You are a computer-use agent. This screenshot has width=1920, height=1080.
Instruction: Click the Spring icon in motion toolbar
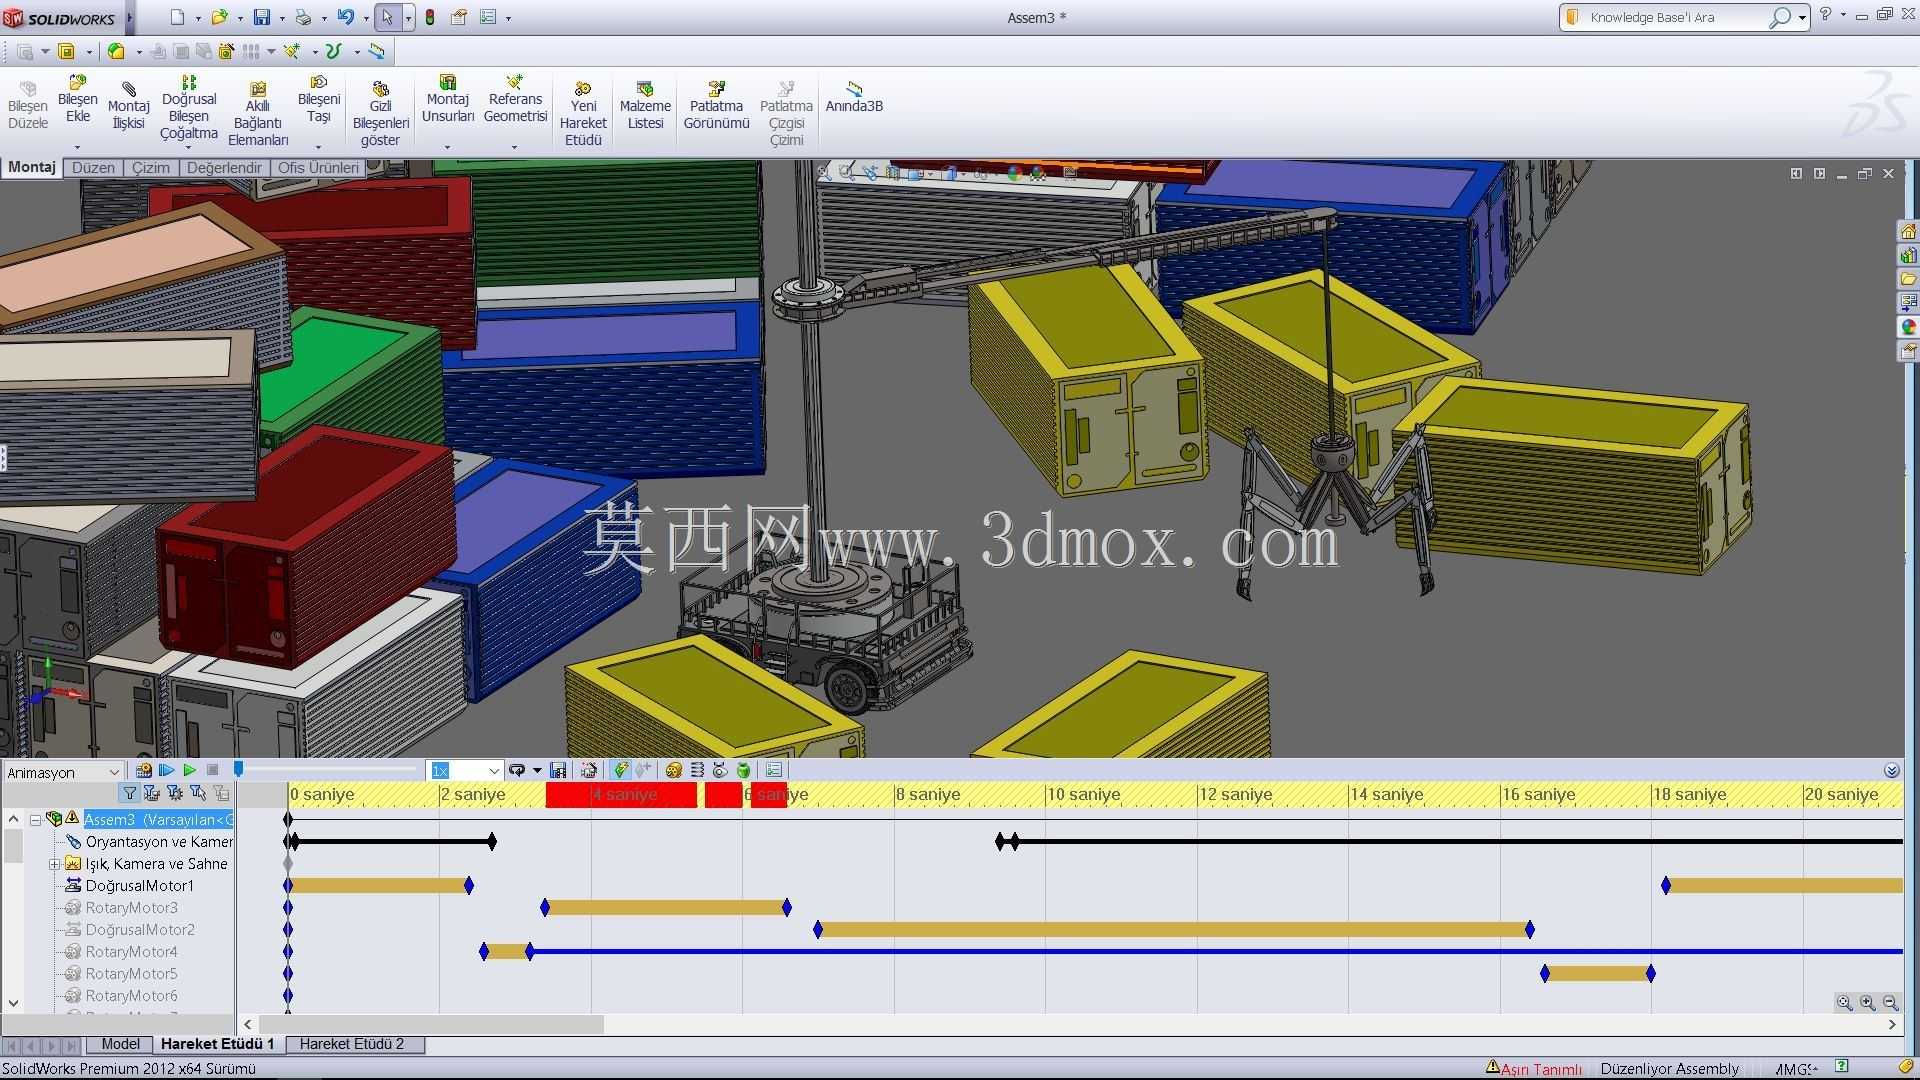[x=697, y=770]
